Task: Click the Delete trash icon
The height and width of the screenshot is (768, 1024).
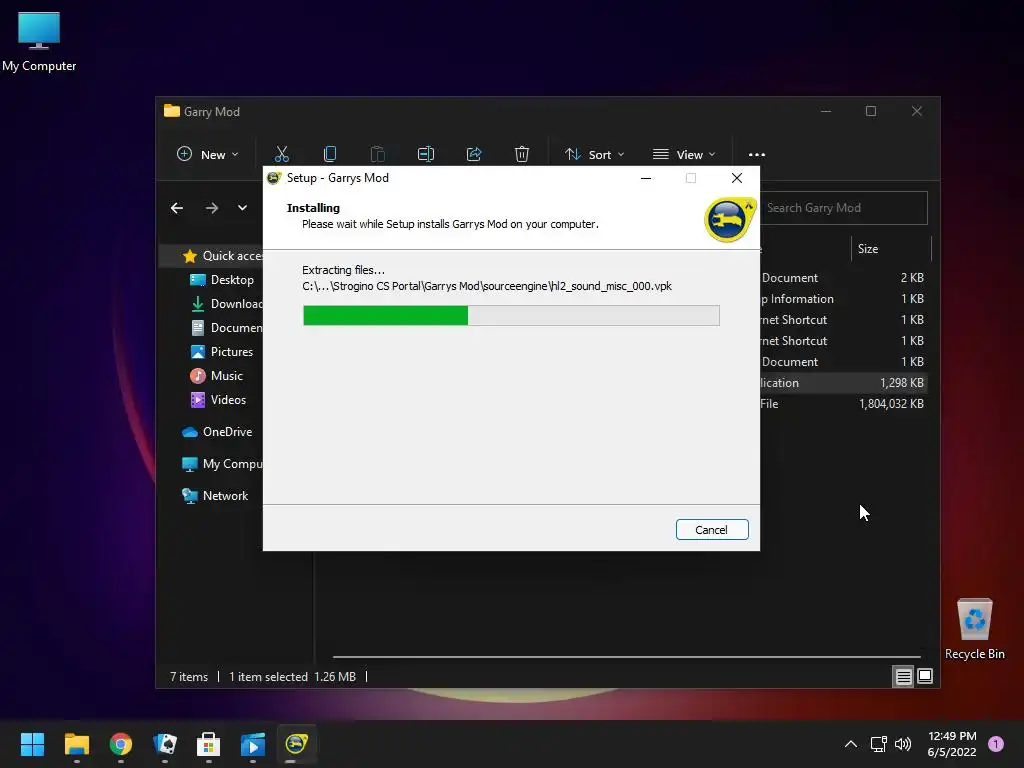Action: pos(522,155)
